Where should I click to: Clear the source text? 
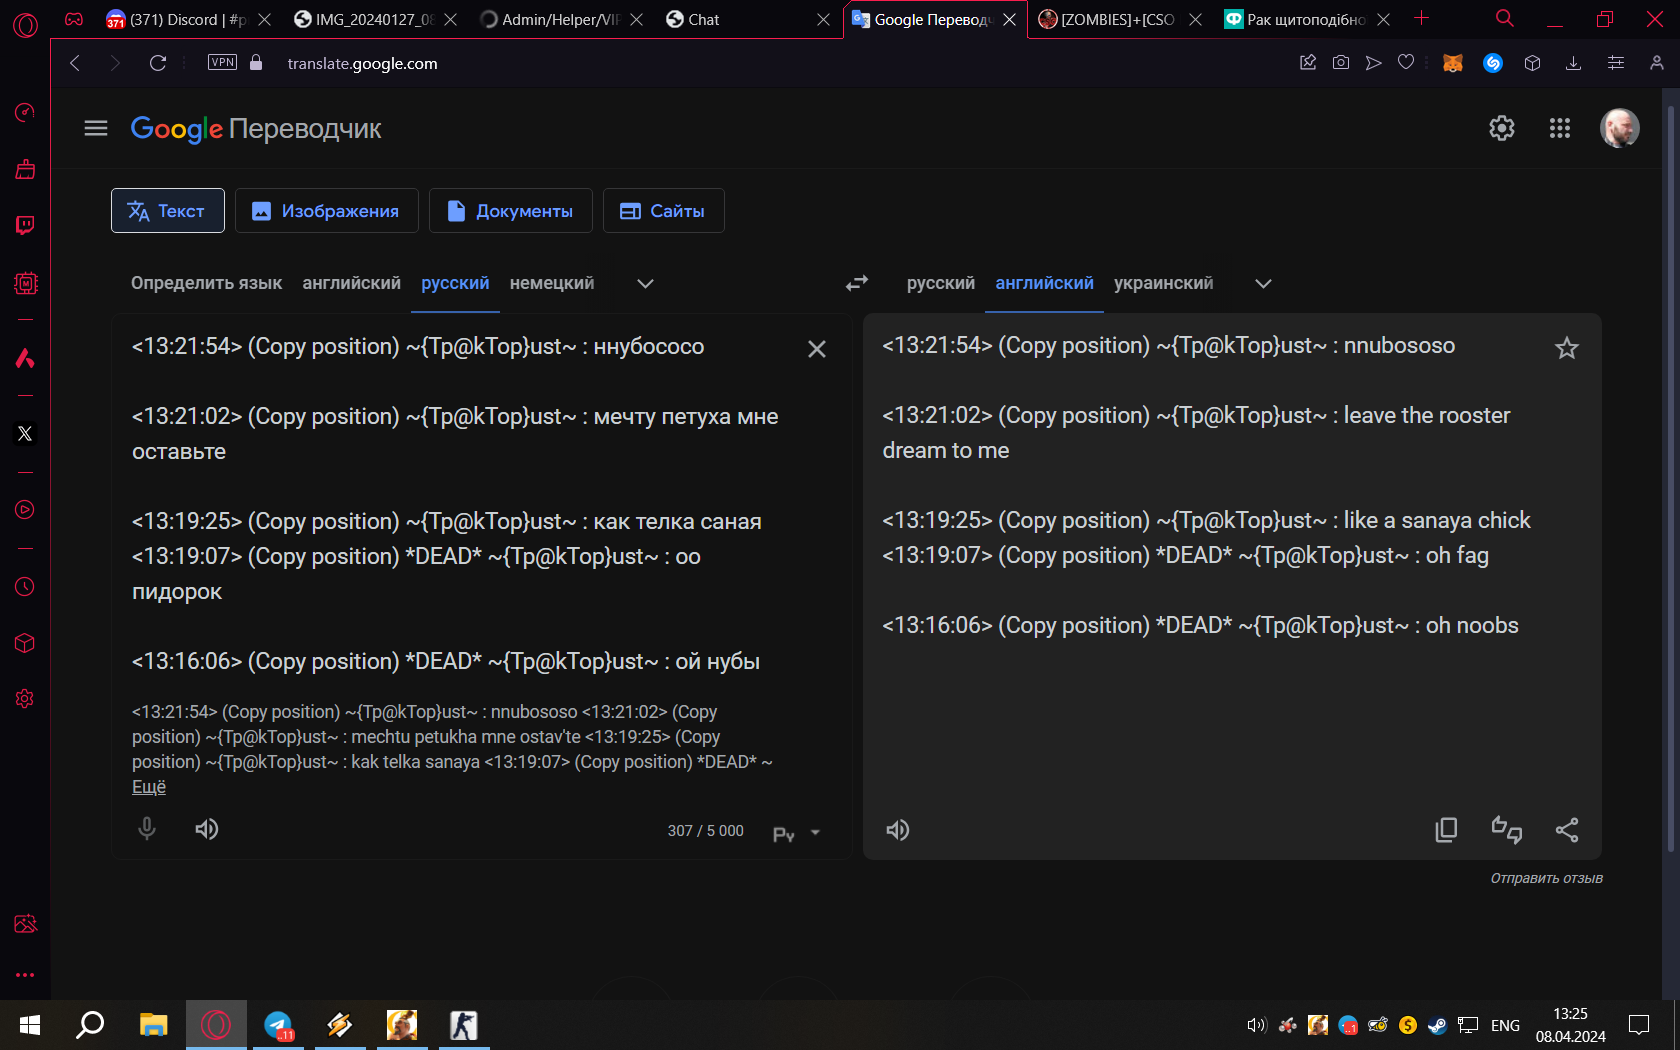816,349
